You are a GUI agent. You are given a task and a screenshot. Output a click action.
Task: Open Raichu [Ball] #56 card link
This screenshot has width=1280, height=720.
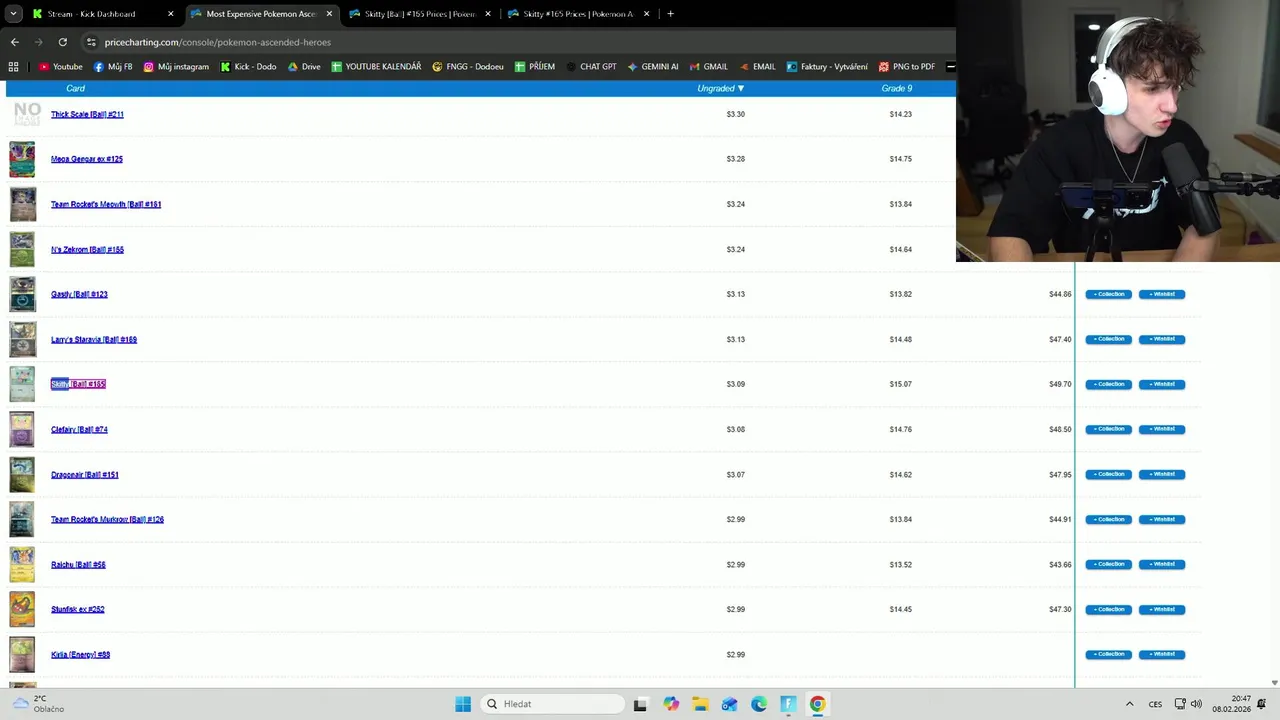[78, 564]
